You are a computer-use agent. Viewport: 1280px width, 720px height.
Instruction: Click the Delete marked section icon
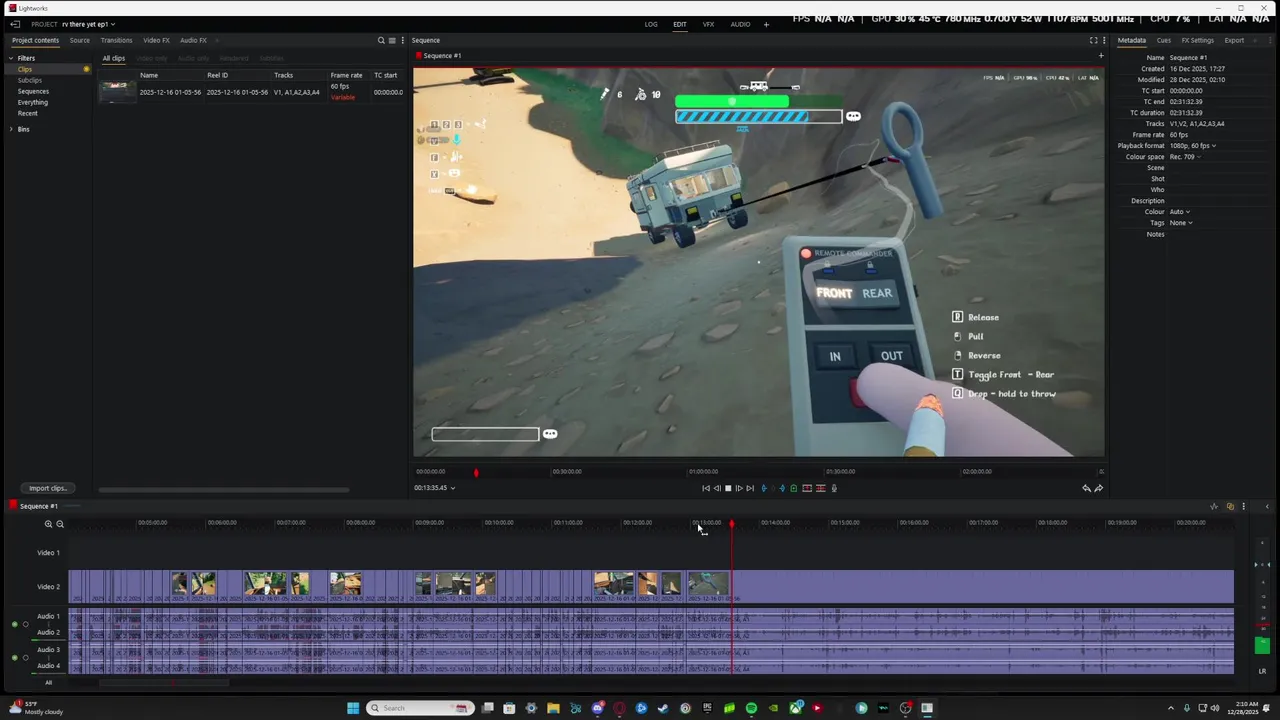[x=821, y=488]
